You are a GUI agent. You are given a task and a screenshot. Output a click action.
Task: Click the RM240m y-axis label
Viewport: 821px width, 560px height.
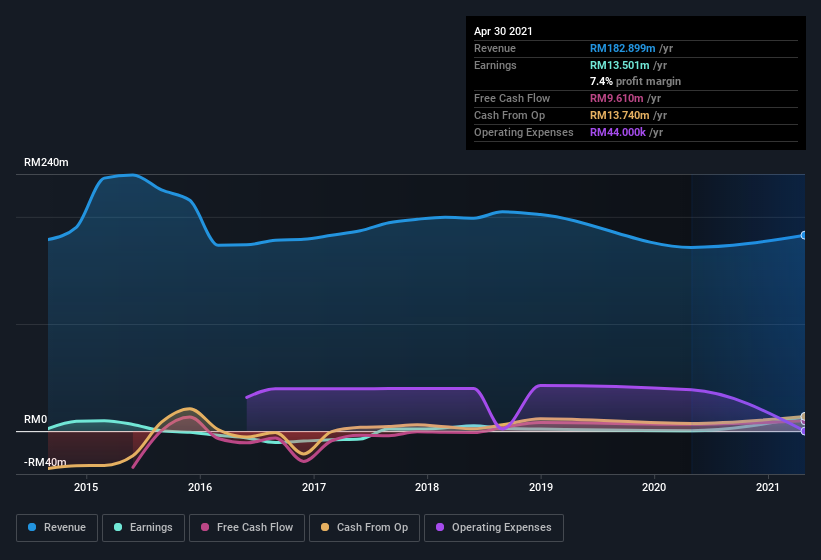pos(46,162)
